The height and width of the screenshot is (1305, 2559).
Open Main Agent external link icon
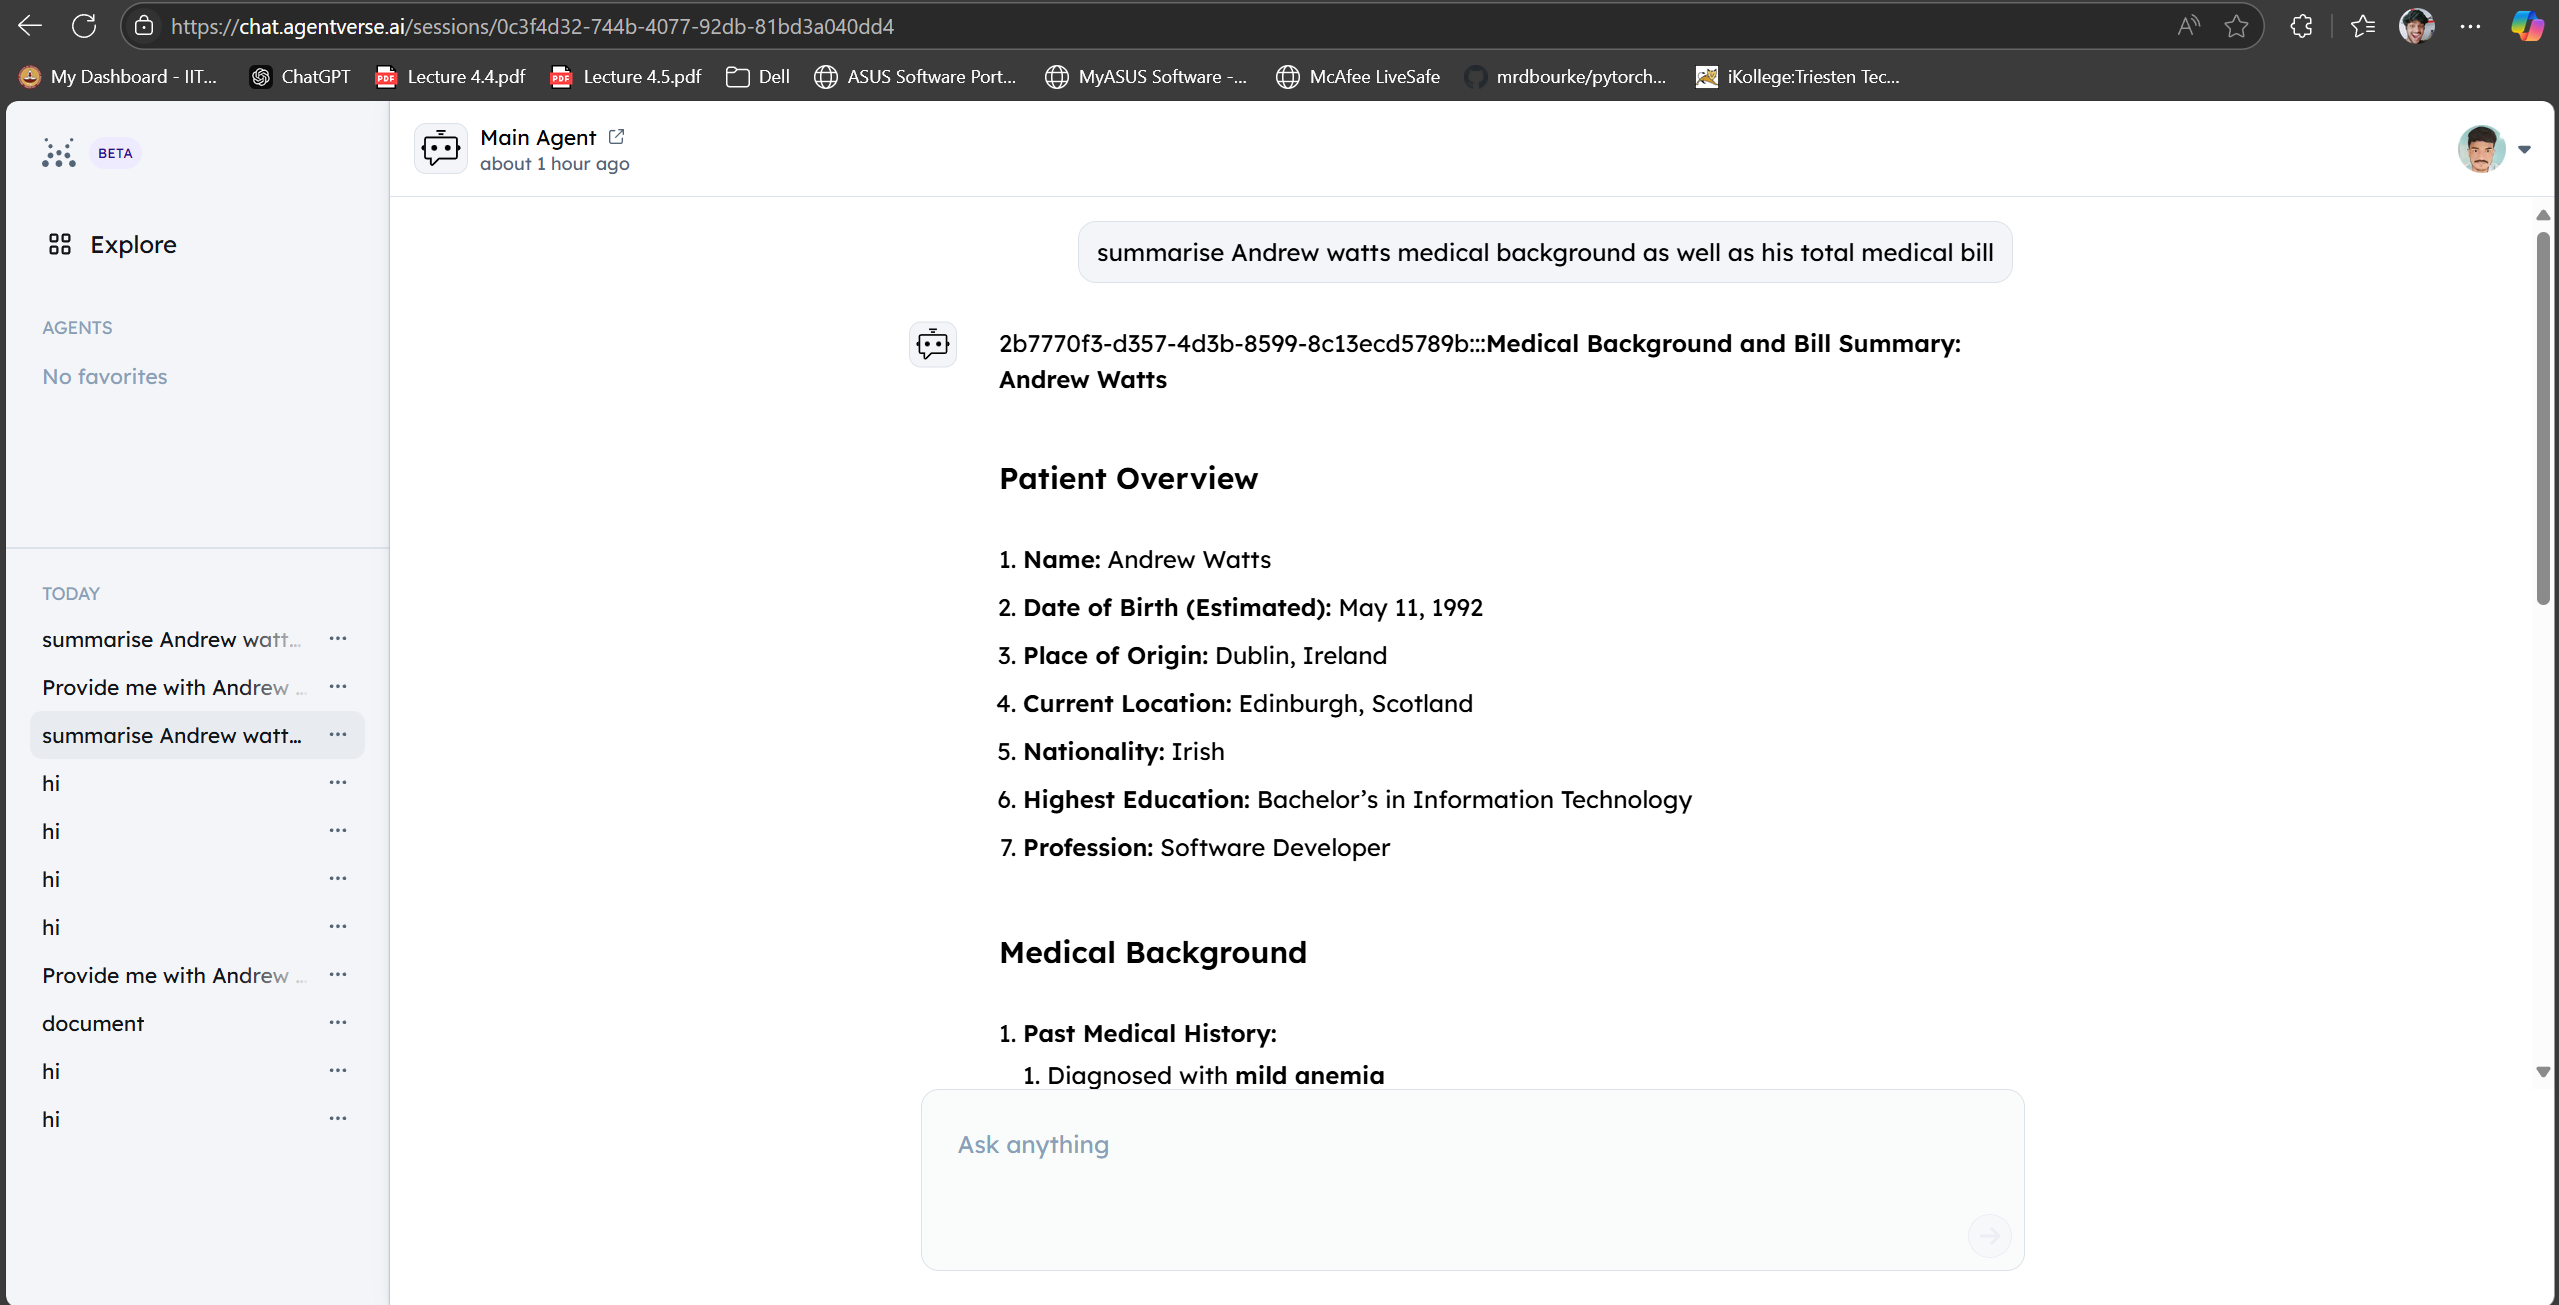pyautogui.click(x=616, y=136)
